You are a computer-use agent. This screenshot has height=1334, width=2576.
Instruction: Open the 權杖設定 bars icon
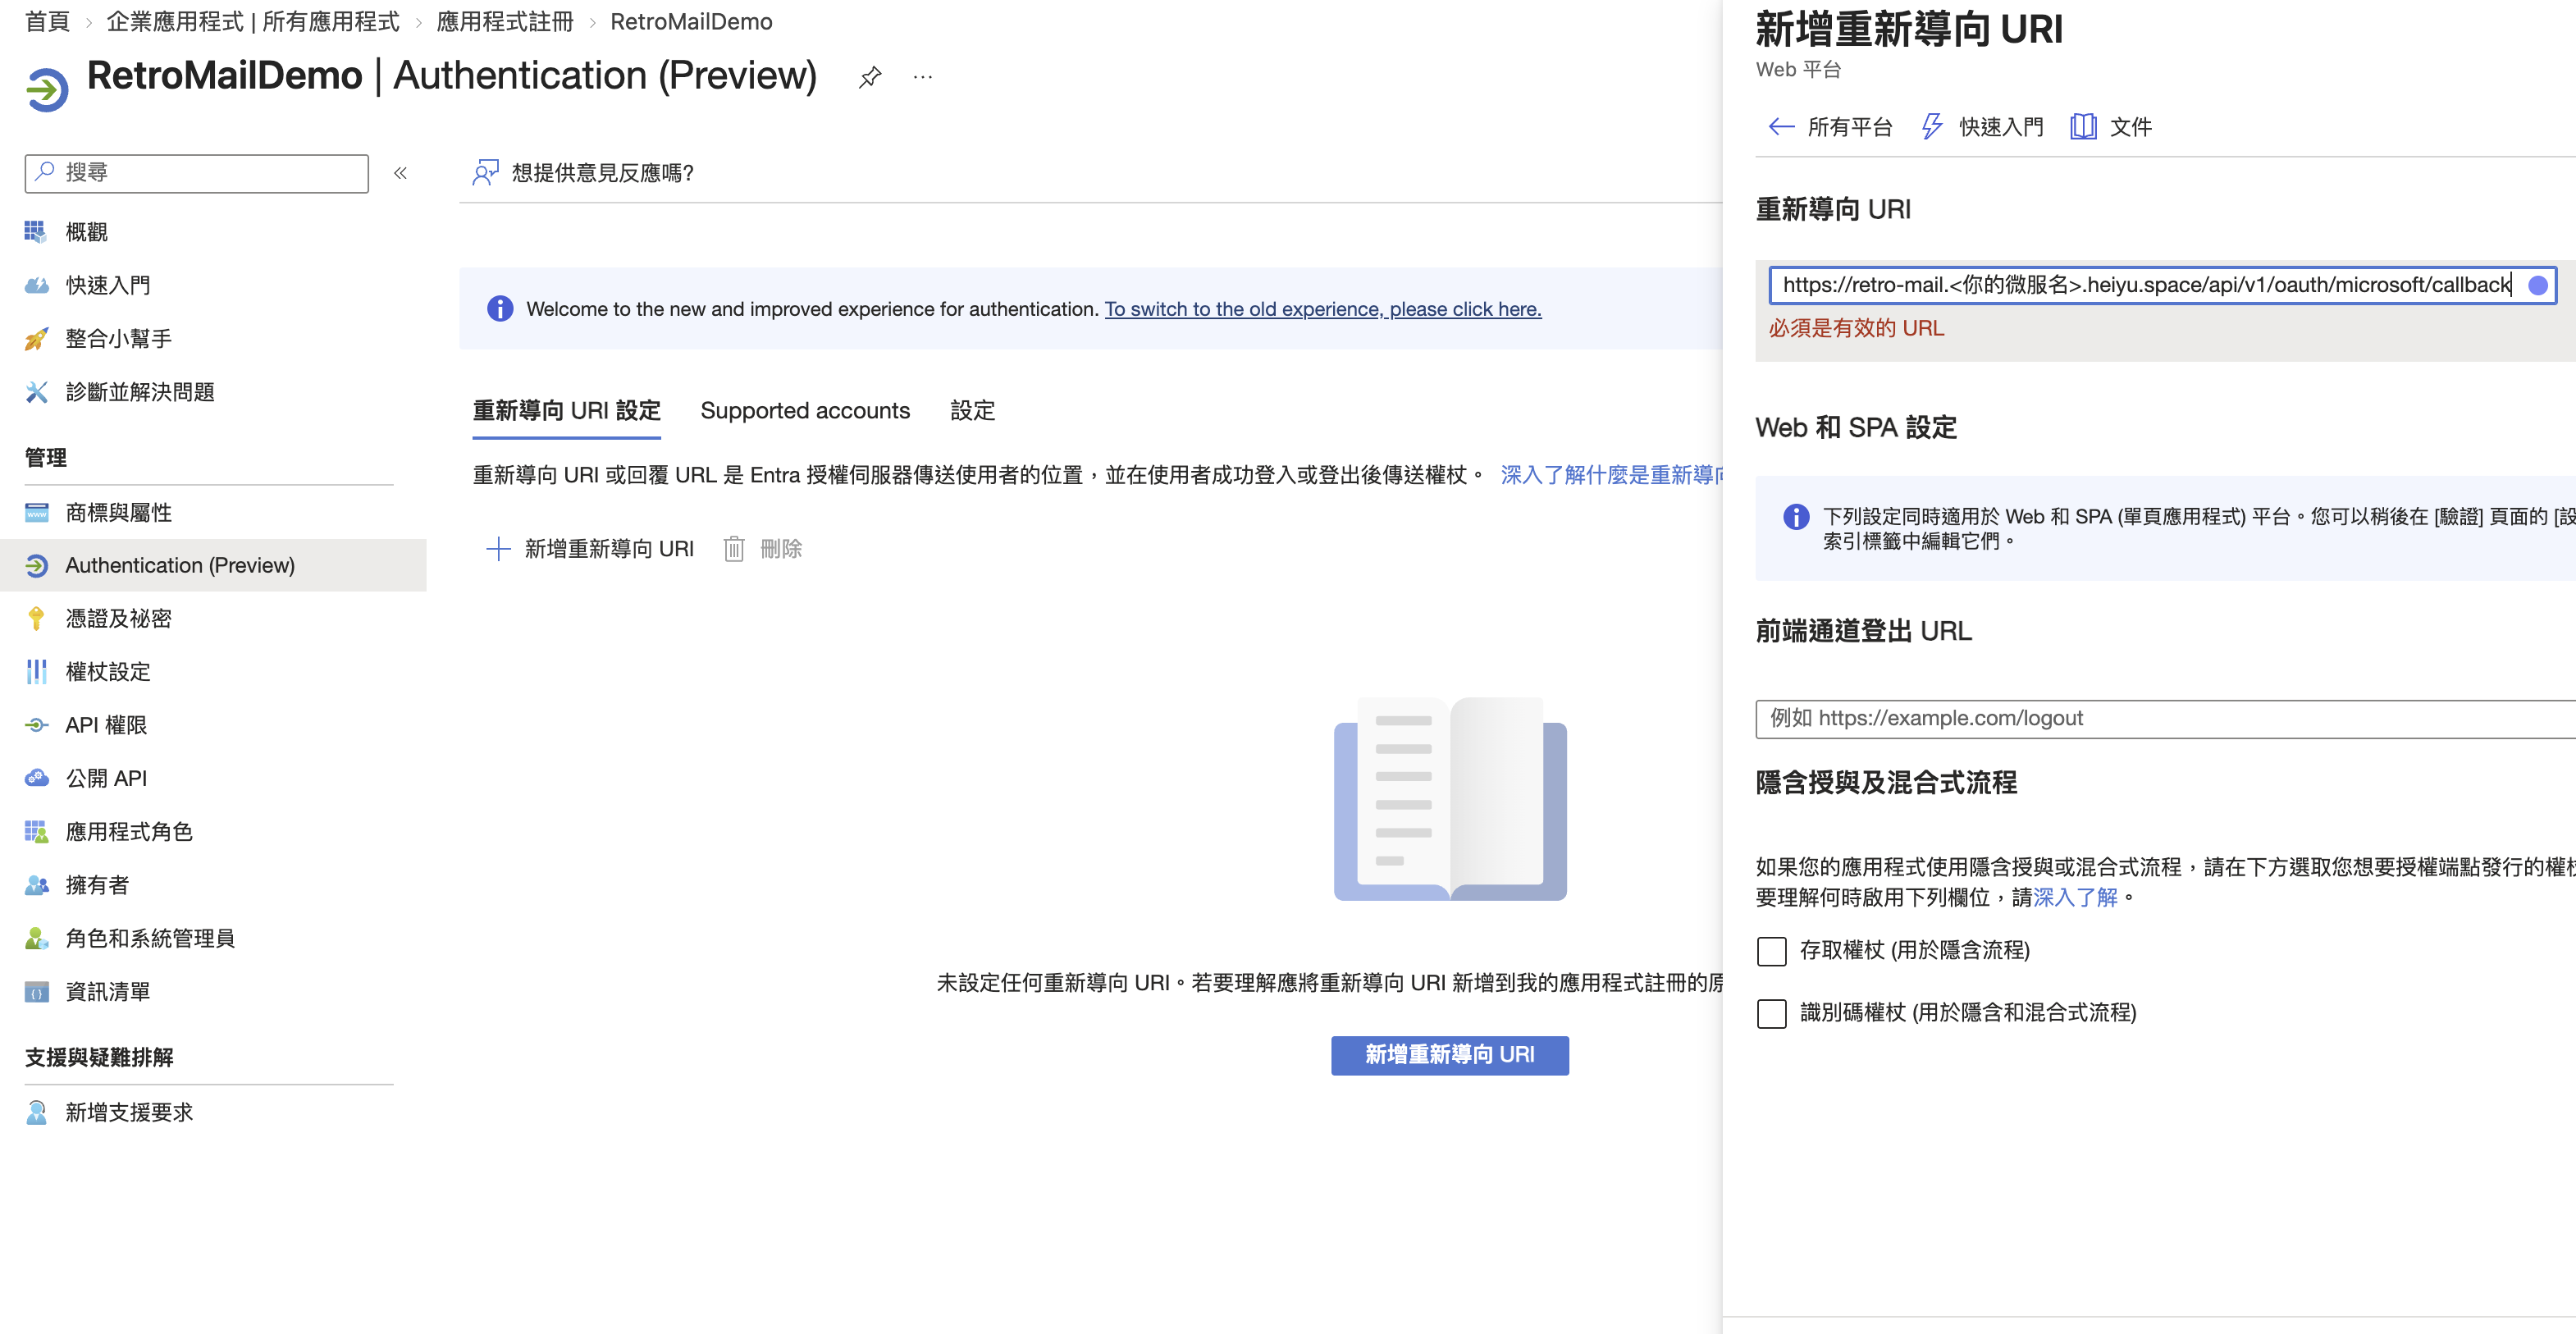(x=36, y=672)
